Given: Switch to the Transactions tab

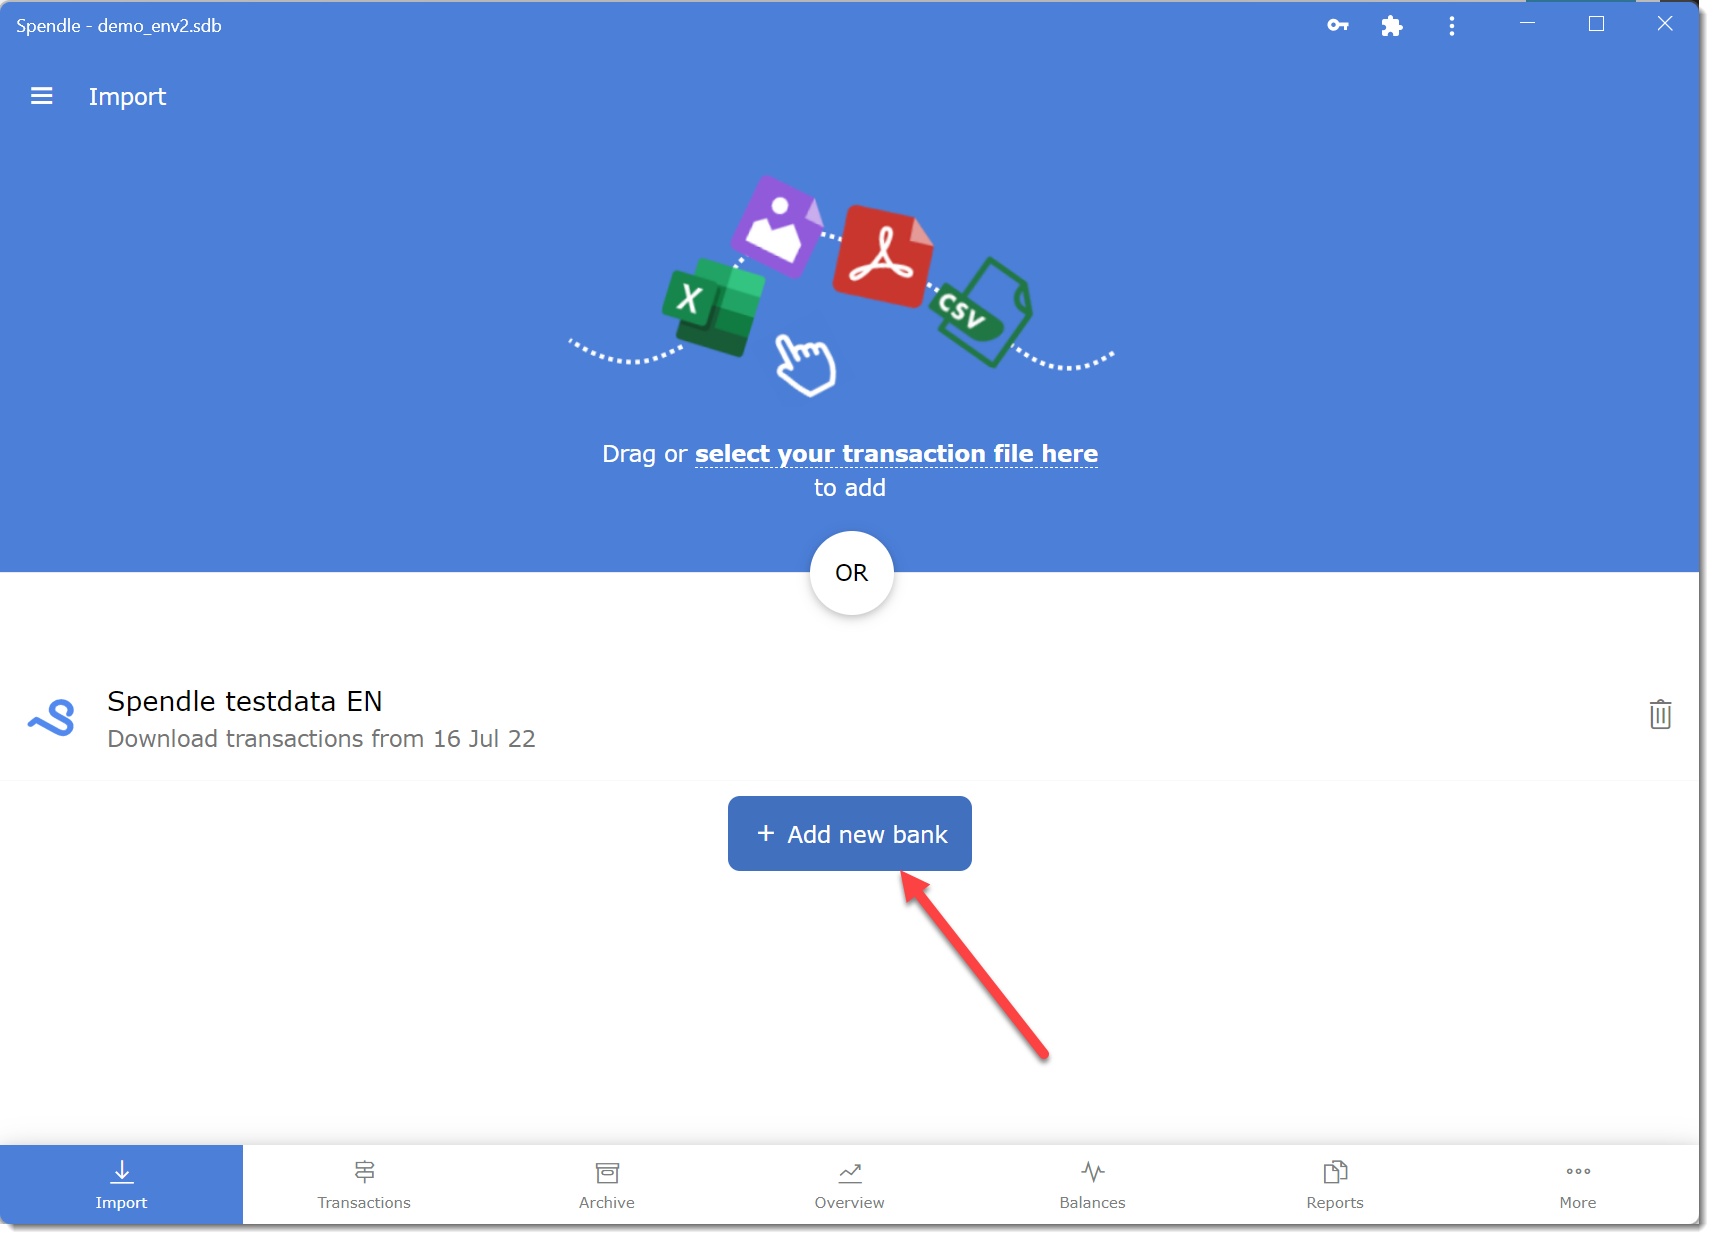Looking at the screenshot, I should 364,1185.
